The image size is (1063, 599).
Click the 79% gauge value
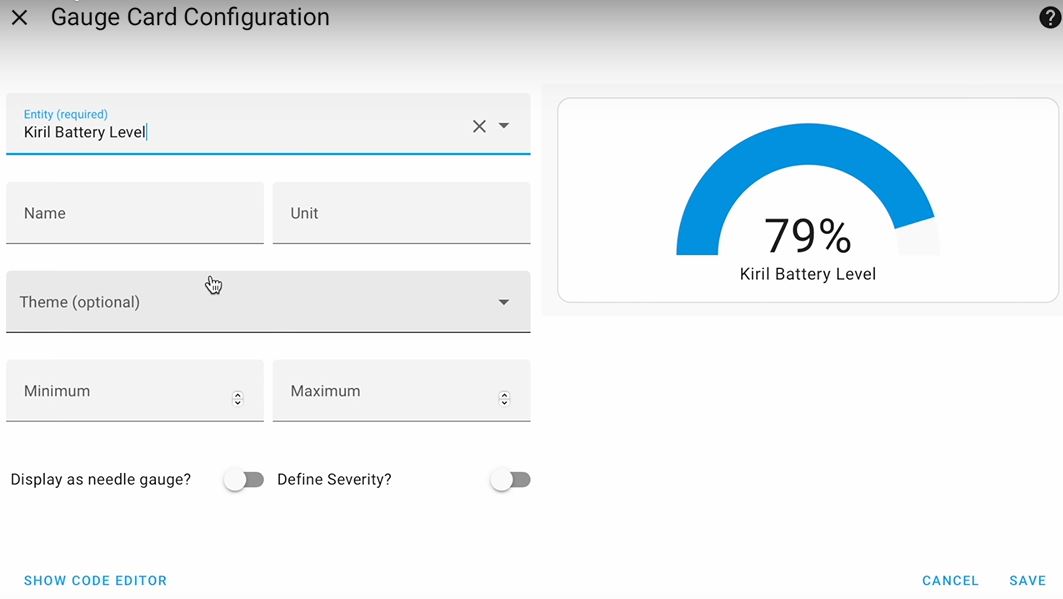click(807, 235)
